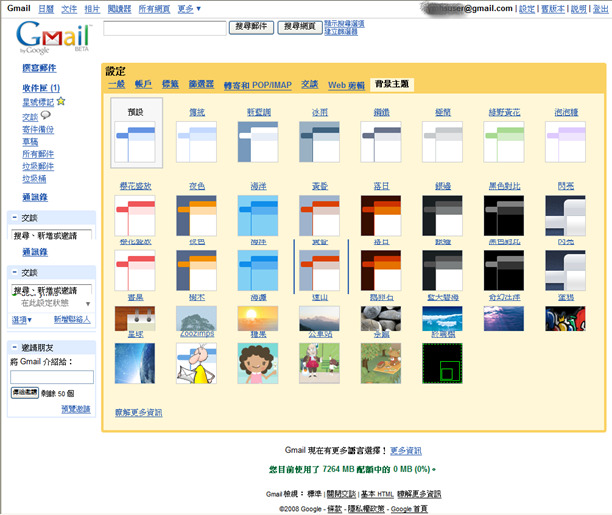Click the 關閉交談 link in footer
Viewport: 612px width, 515px height.
pos(341,494)
